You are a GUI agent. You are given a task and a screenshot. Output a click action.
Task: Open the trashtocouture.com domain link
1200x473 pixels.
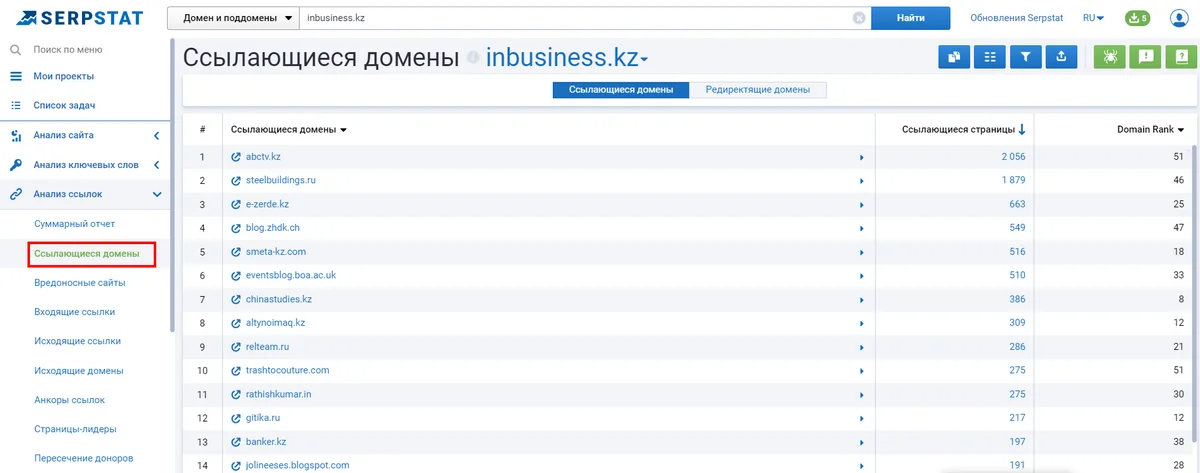(287, 370)
